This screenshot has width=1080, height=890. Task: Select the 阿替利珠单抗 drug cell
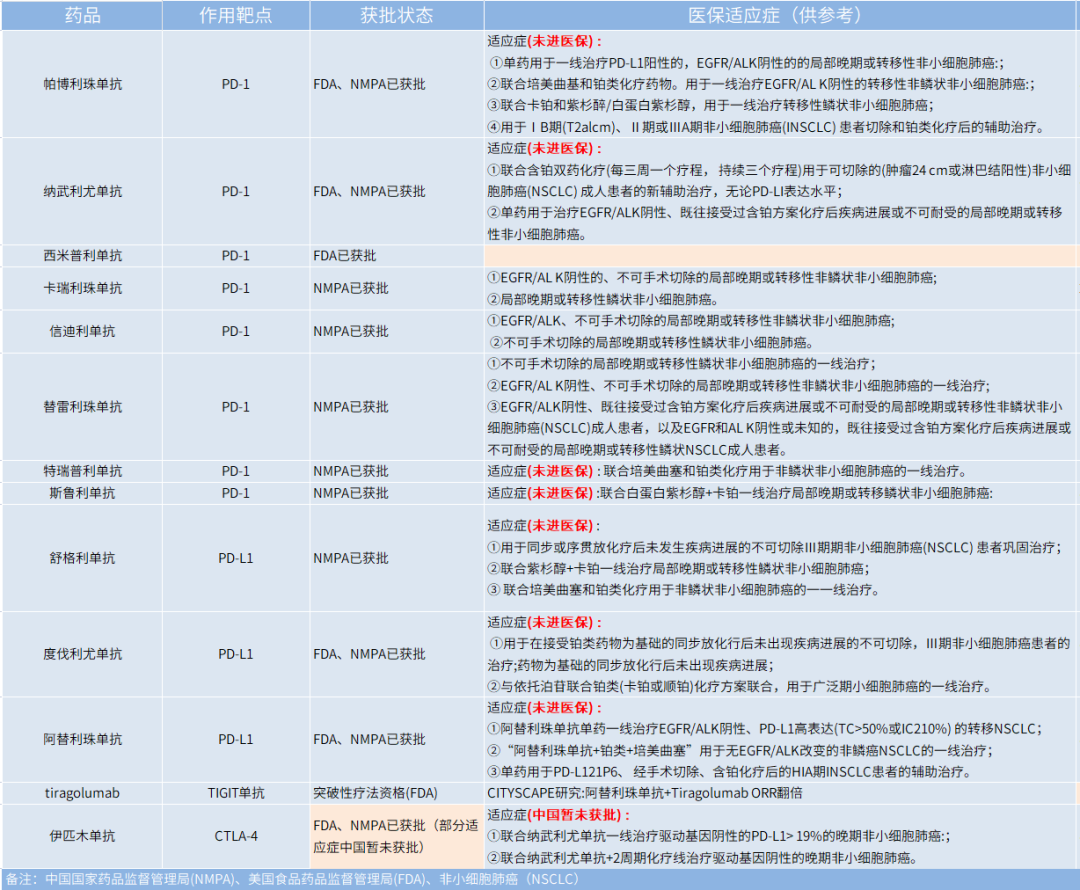click(82, 739)
